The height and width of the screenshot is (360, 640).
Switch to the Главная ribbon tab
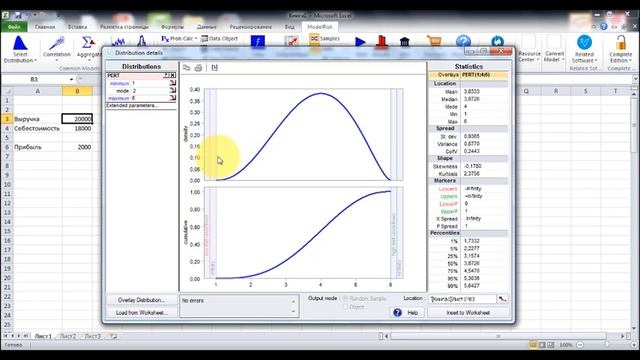tap(45, 27)
